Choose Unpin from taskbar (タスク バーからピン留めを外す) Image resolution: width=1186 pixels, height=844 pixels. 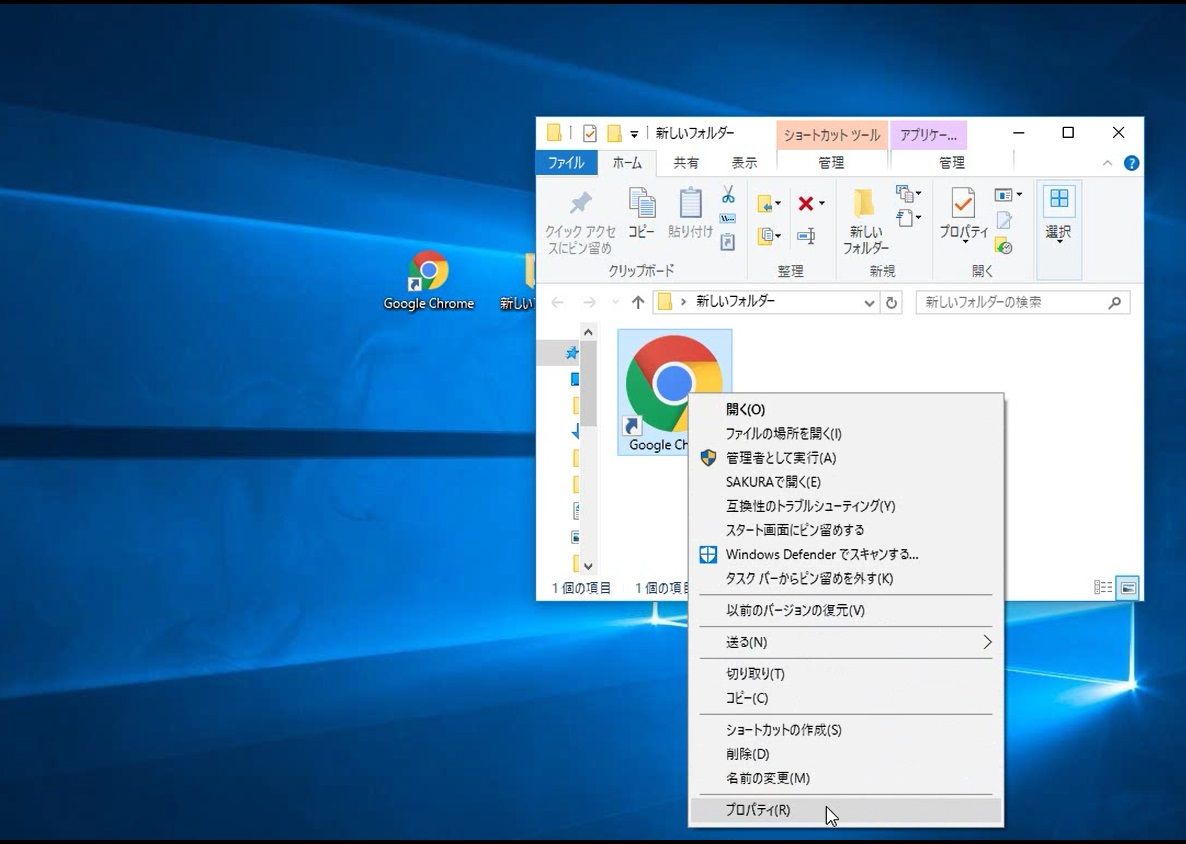(x=847, y=579)
